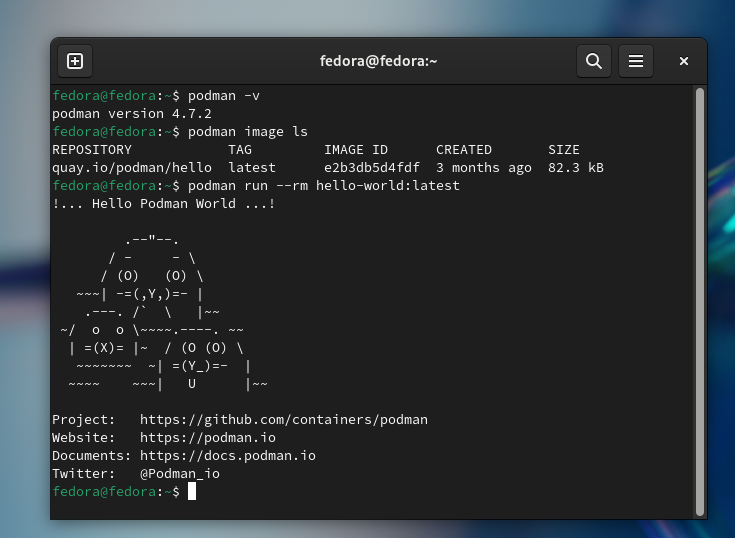
Task: Click the https://github.com/containers/podman project URL
Action: [x=284, y=419]
